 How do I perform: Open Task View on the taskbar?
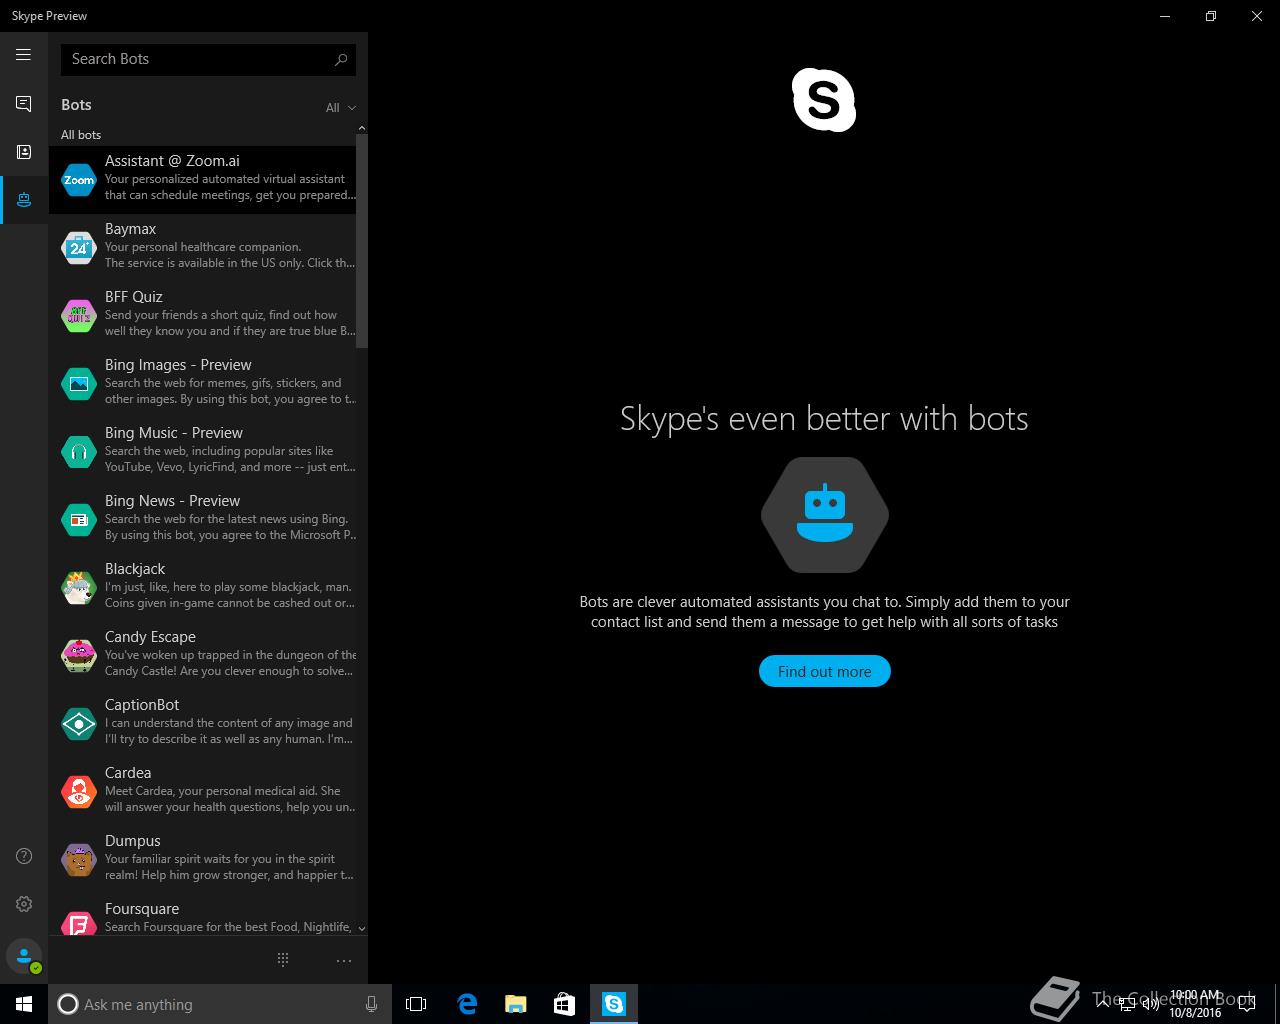click(x=416, y=1004)
